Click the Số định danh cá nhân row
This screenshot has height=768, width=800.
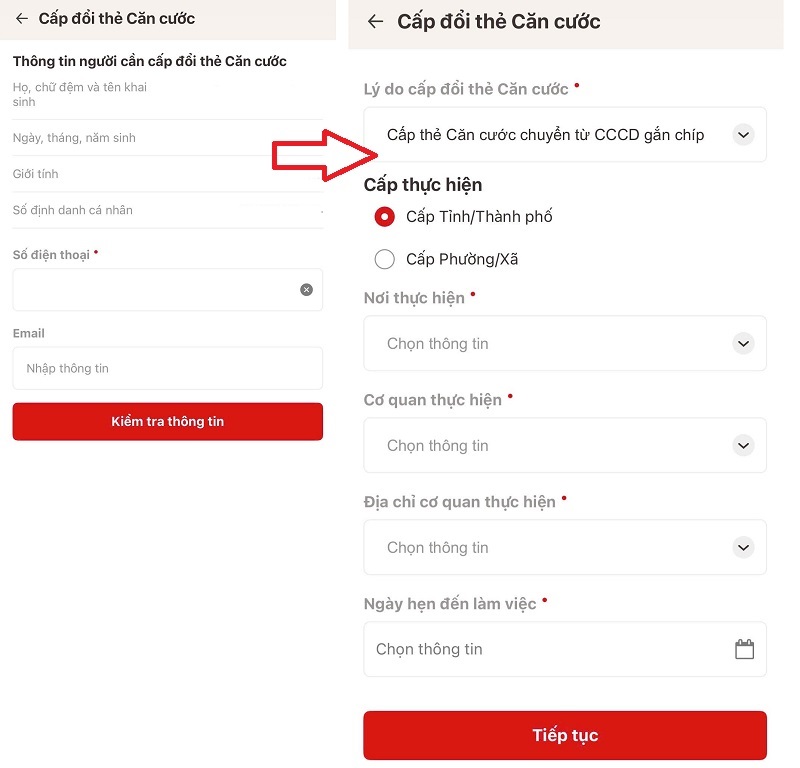pyautogui.click(x=167, y=210)
